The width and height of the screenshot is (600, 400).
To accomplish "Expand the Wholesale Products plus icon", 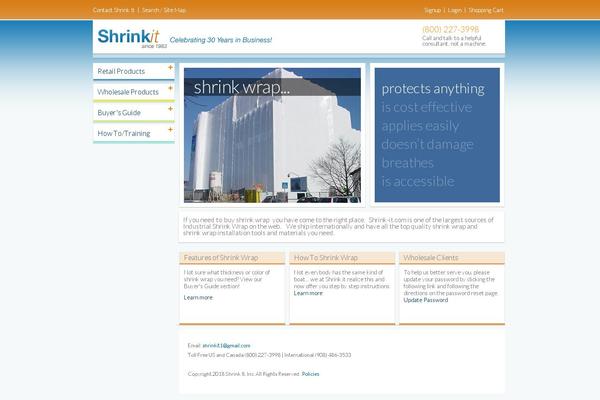I will click(170, 88).
